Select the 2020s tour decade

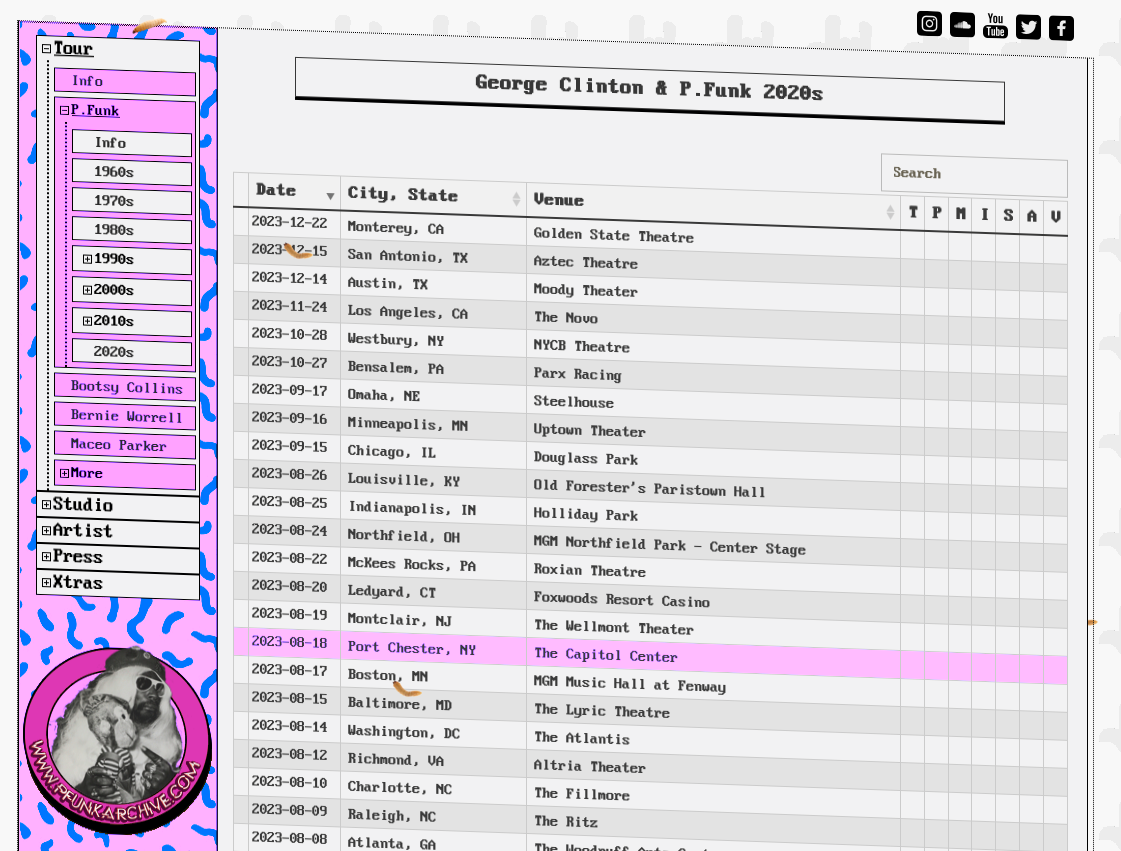pyautogui.click(x=132, y=352)
